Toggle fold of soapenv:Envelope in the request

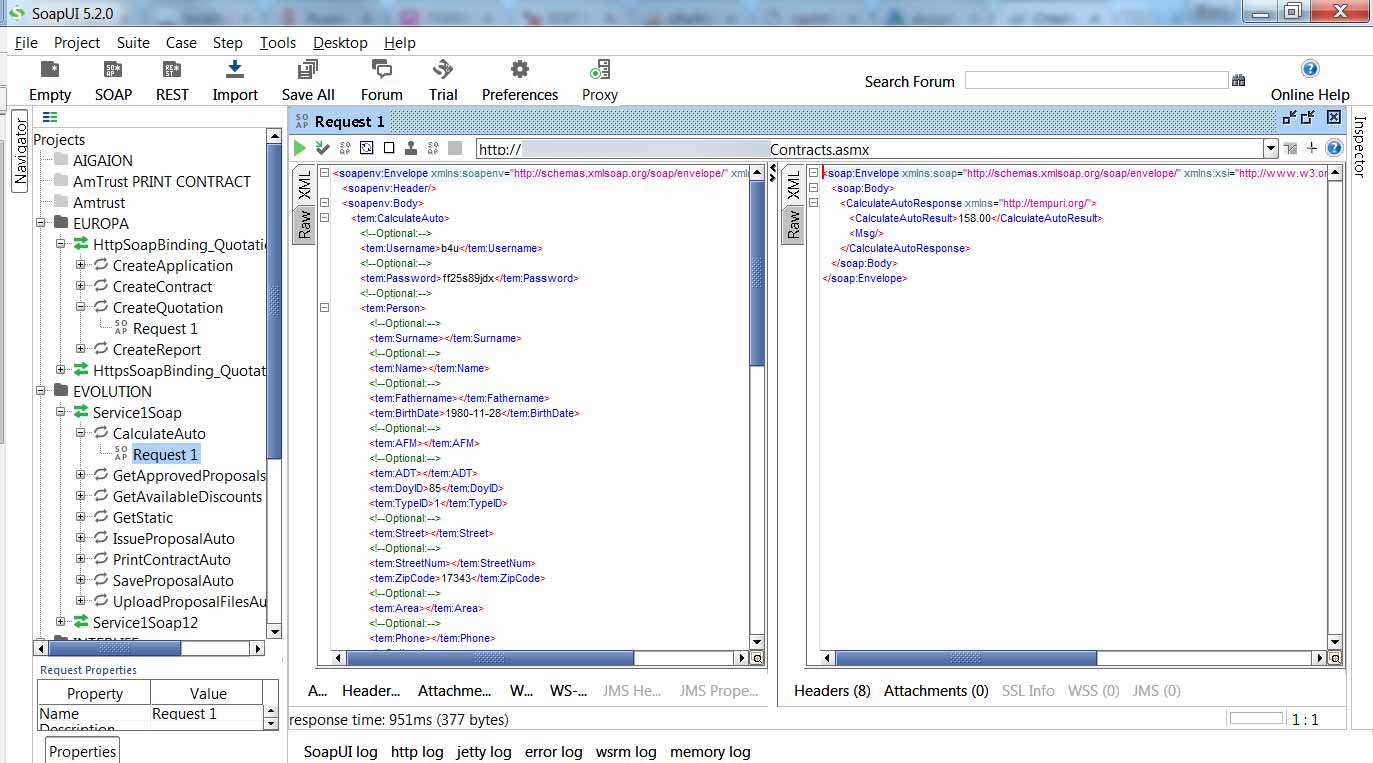tap(324, 173)
